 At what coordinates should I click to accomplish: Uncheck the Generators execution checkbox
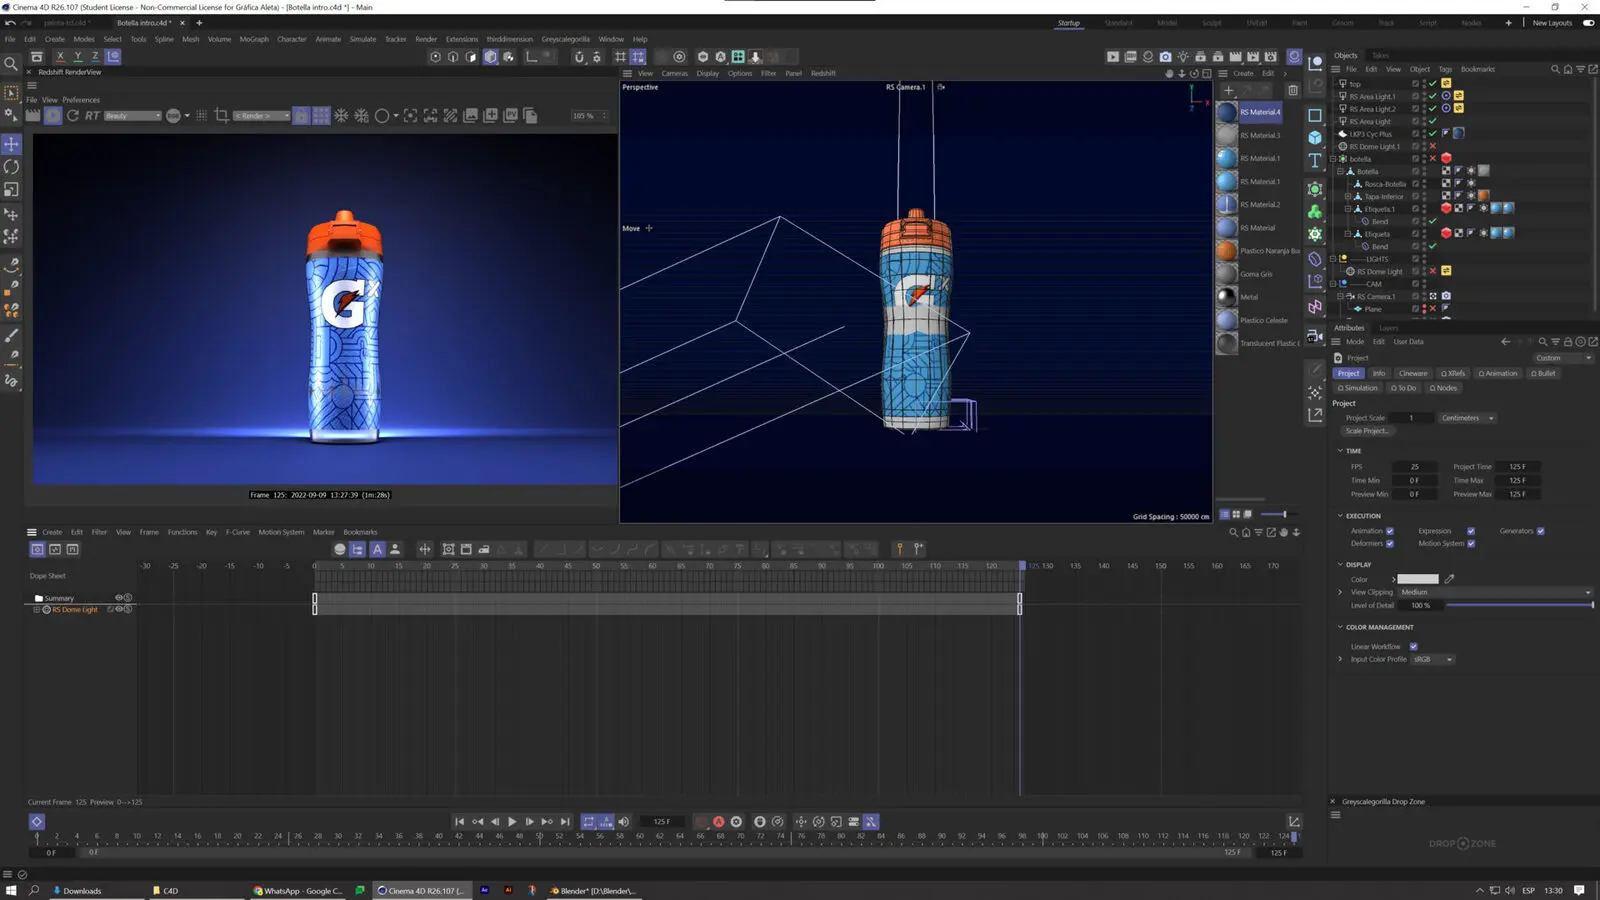(1540, 531)
